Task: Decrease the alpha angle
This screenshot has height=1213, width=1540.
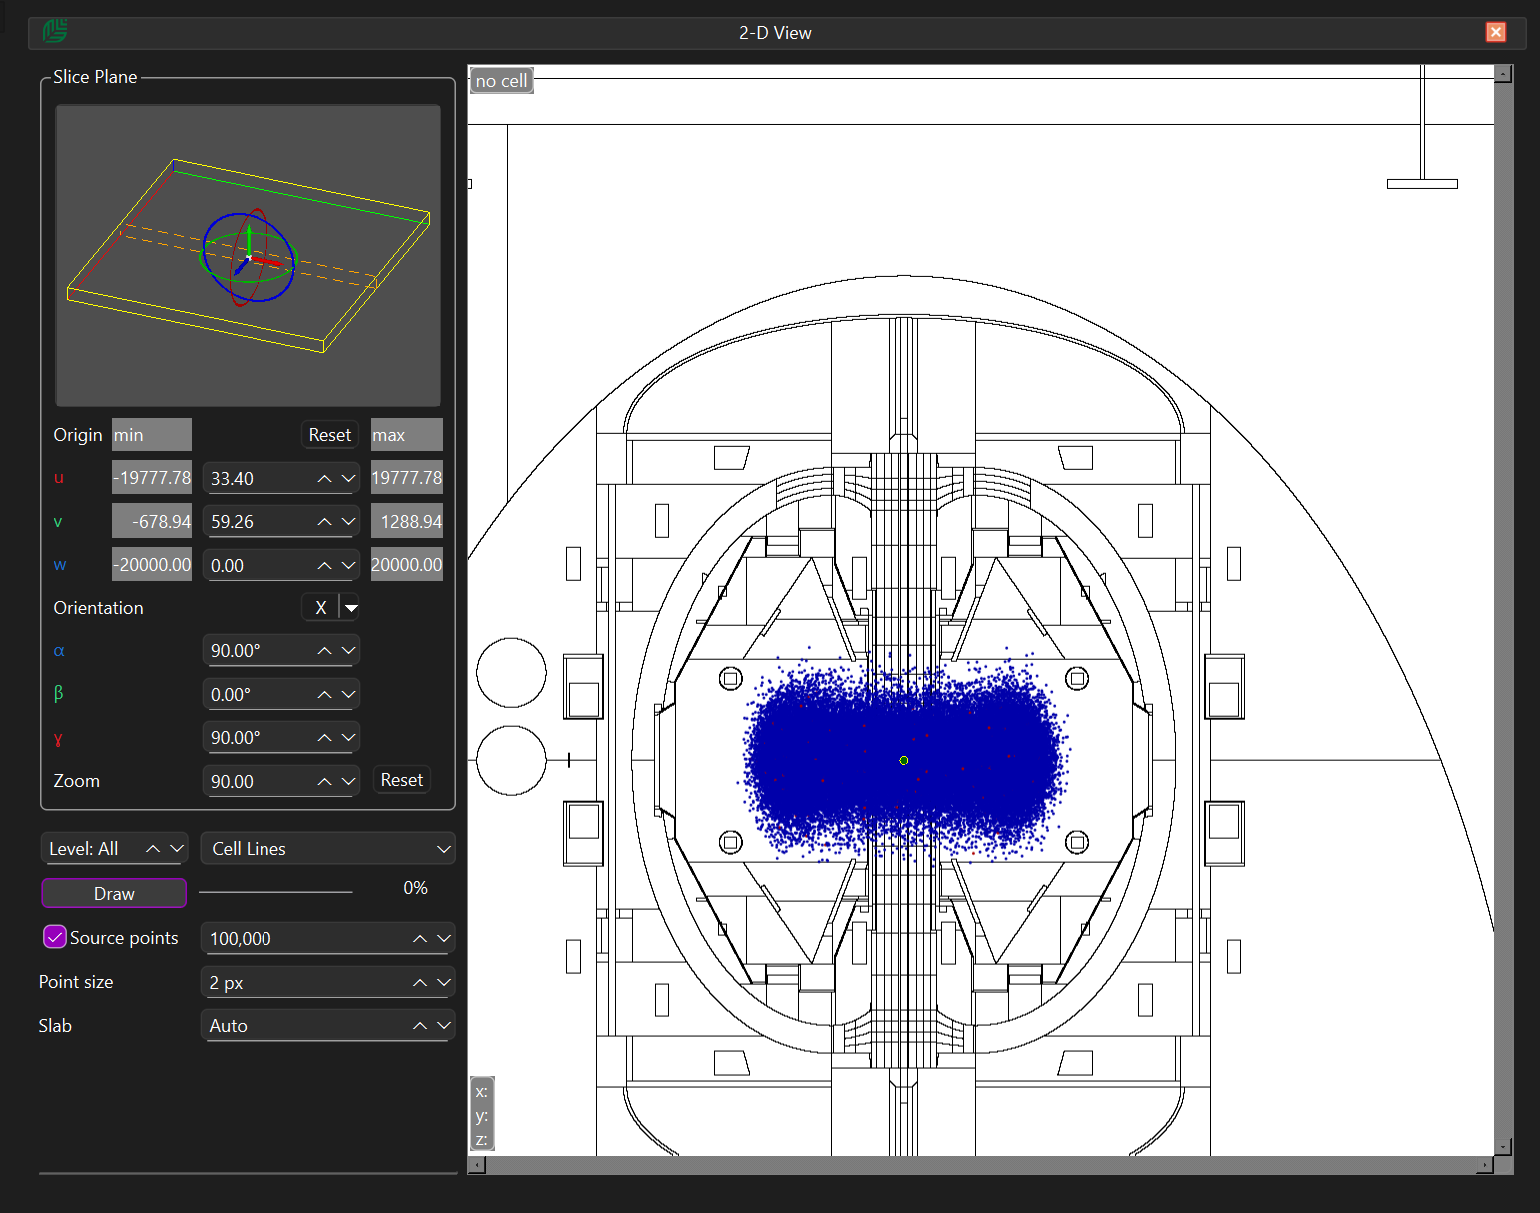Action: click(348, 651)
